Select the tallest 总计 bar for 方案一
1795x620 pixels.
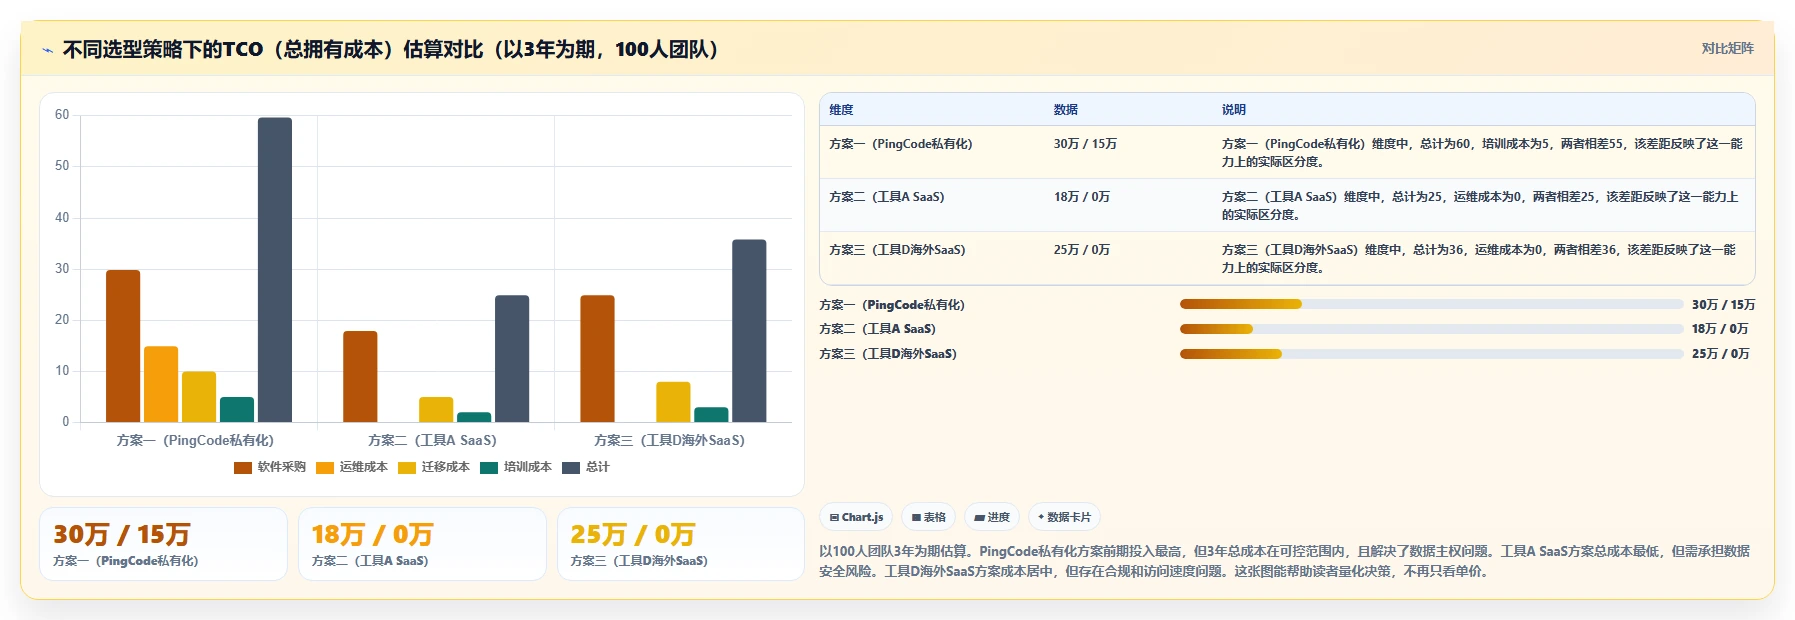[275, 270]
